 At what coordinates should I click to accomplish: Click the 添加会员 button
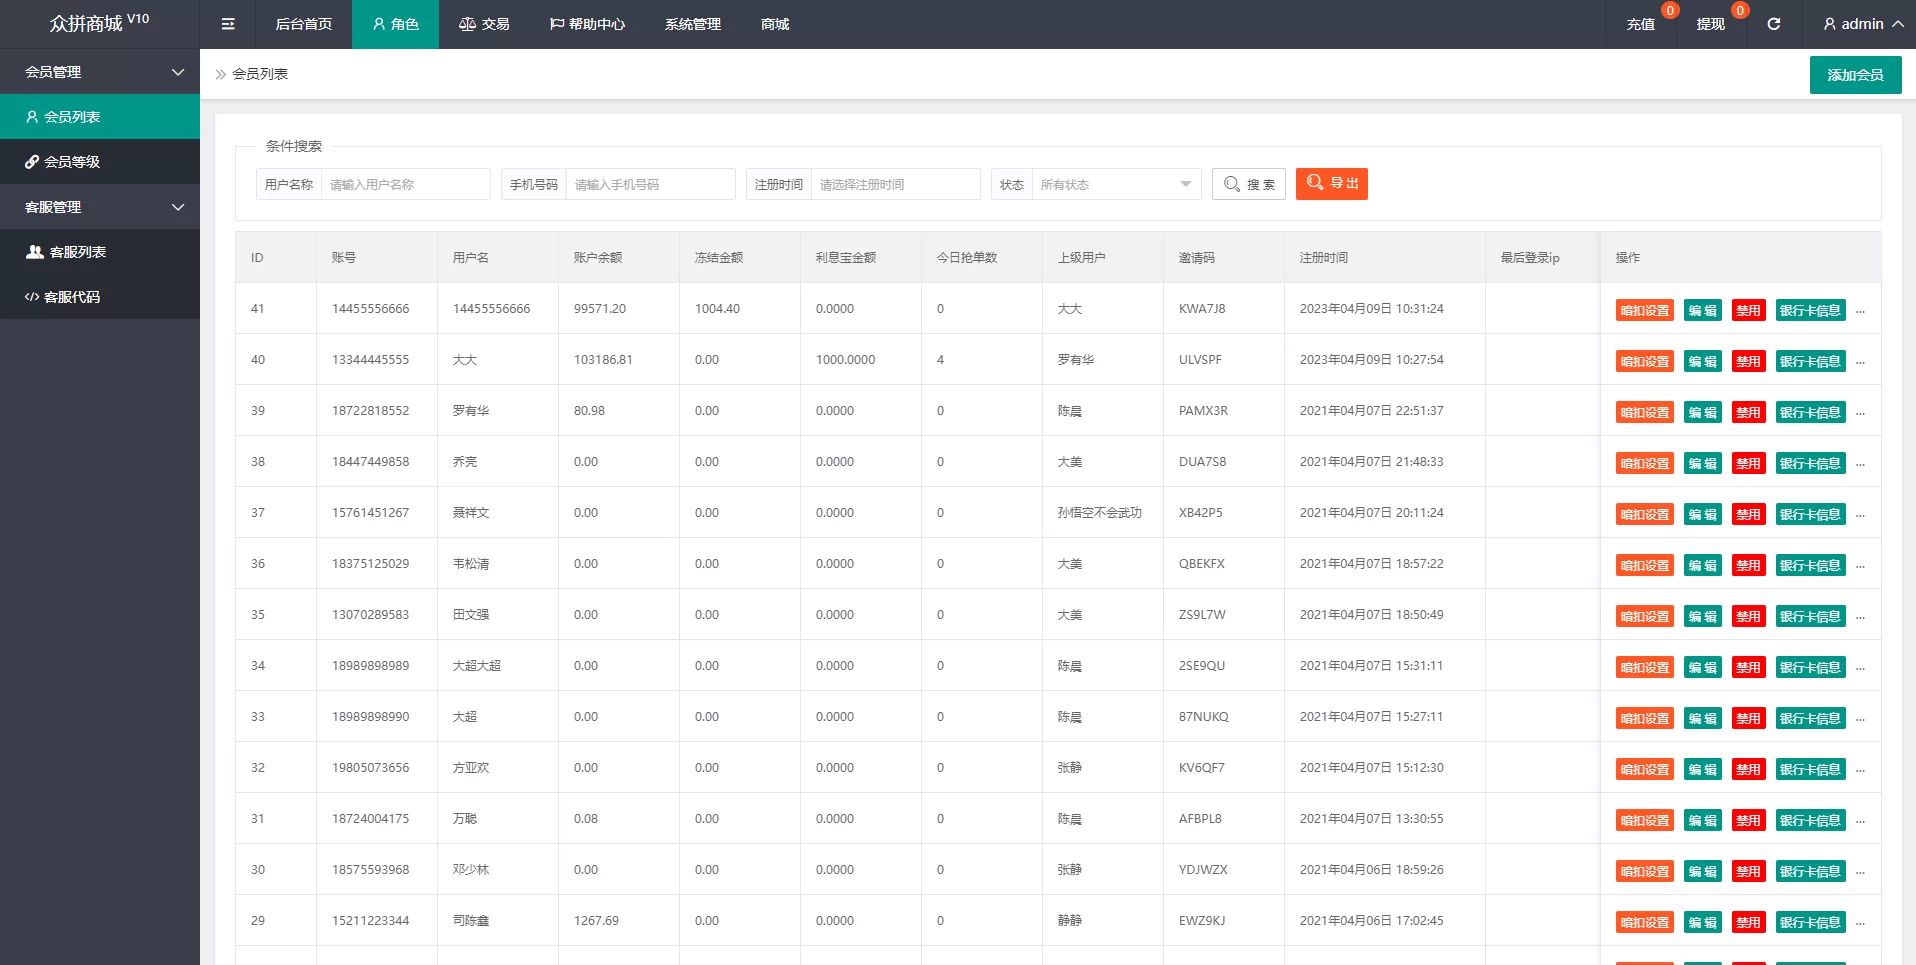click(1855, 75)
